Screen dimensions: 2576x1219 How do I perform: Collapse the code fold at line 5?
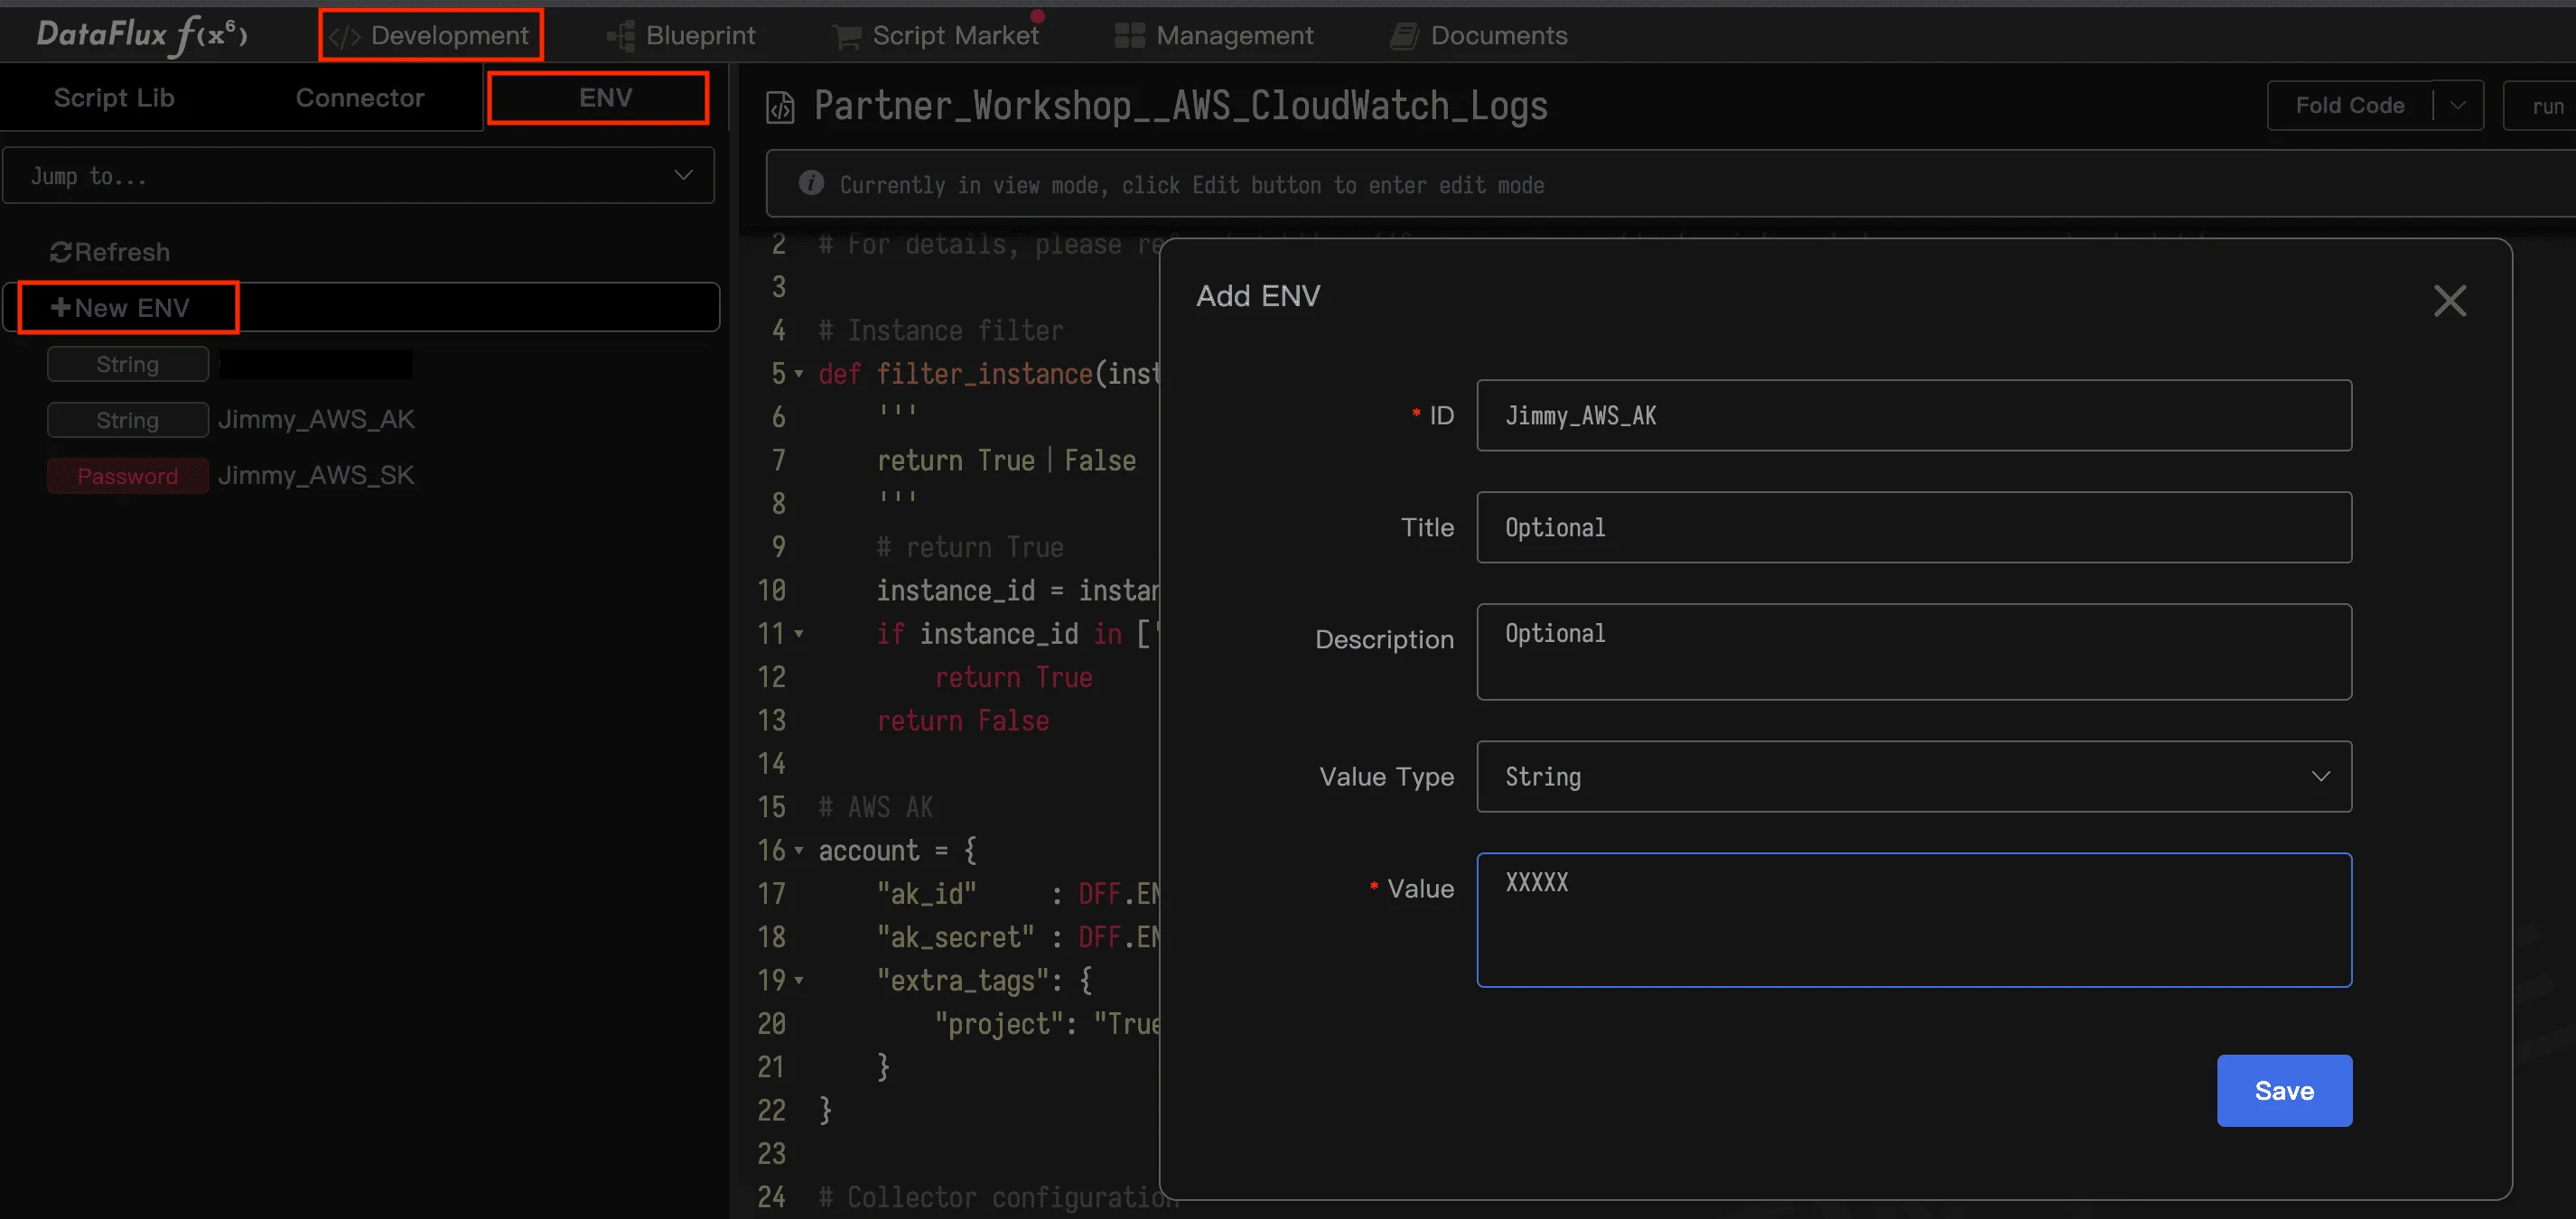tap(799, 374)
